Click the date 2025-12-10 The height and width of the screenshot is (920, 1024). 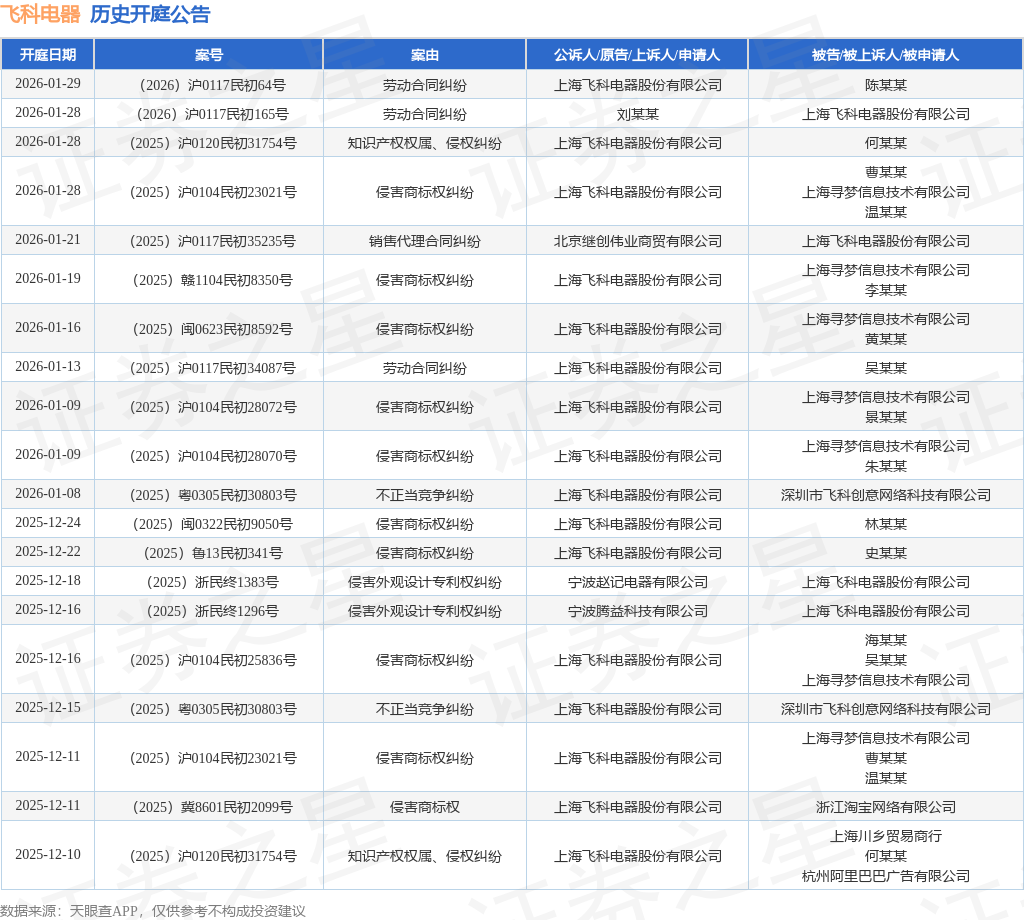[x=48, y=855]
